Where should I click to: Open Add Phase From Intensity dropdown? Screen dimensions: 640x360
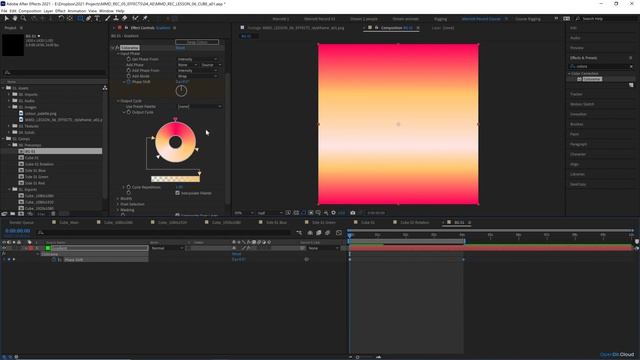(x=198, y=71)
